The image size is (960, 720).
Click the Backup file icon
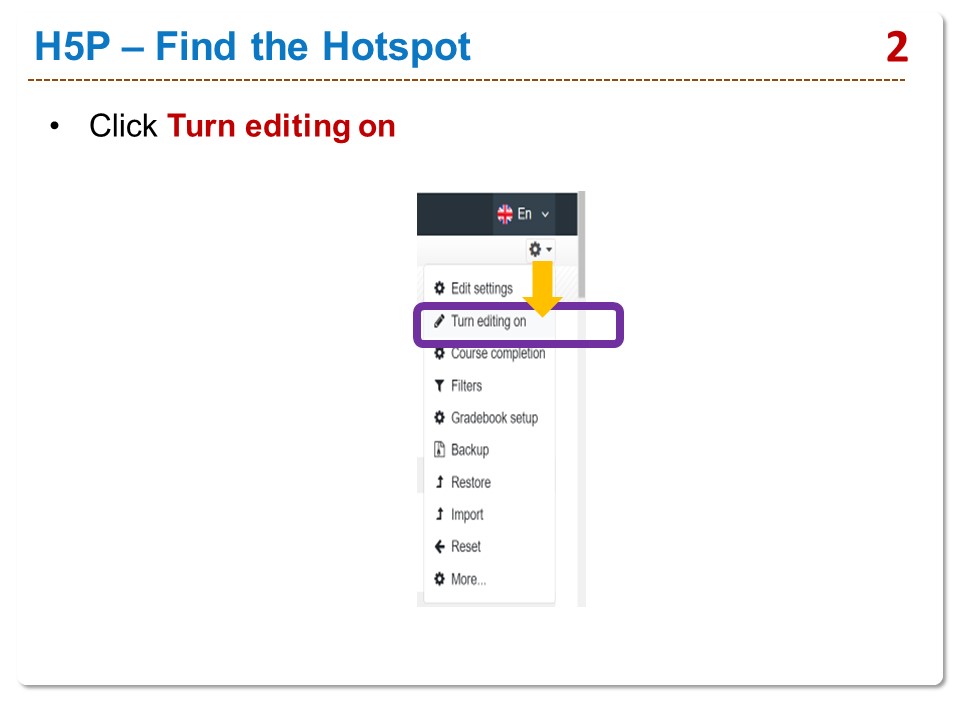click(x=439, y=450)
